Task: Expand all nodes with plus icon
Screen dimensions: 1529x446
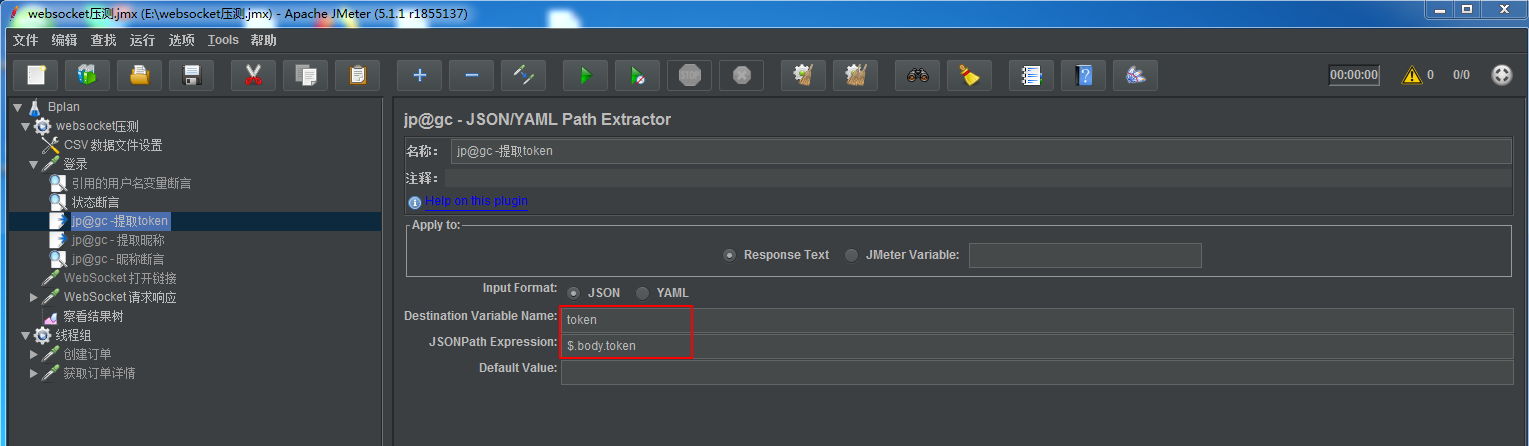Action: coord(419,75)
